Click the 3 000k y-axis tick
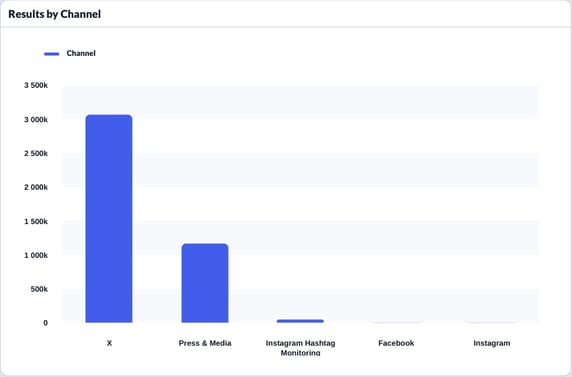The width and height of the screenshot is (572, 377). click(x=36, y=120)
